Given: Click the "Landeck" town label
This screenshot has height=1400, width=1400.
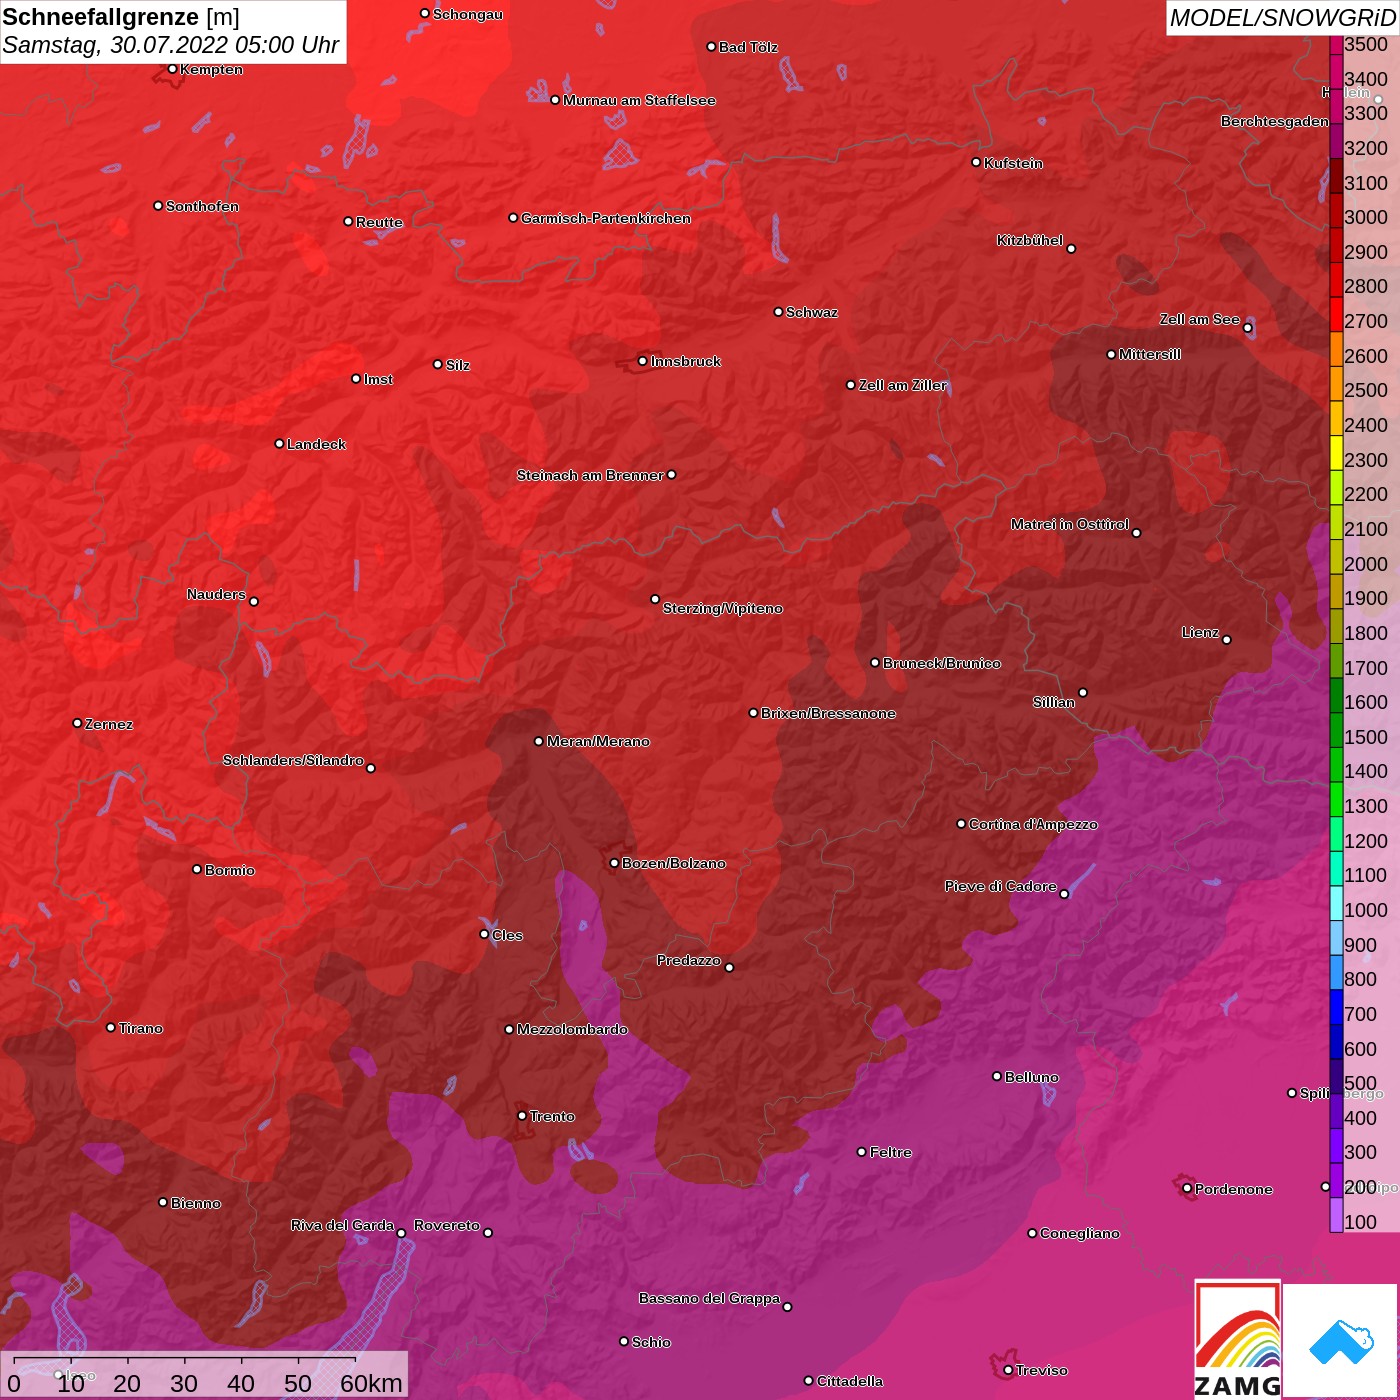Looking at the screenshot, I should click(x=316, y=444).
